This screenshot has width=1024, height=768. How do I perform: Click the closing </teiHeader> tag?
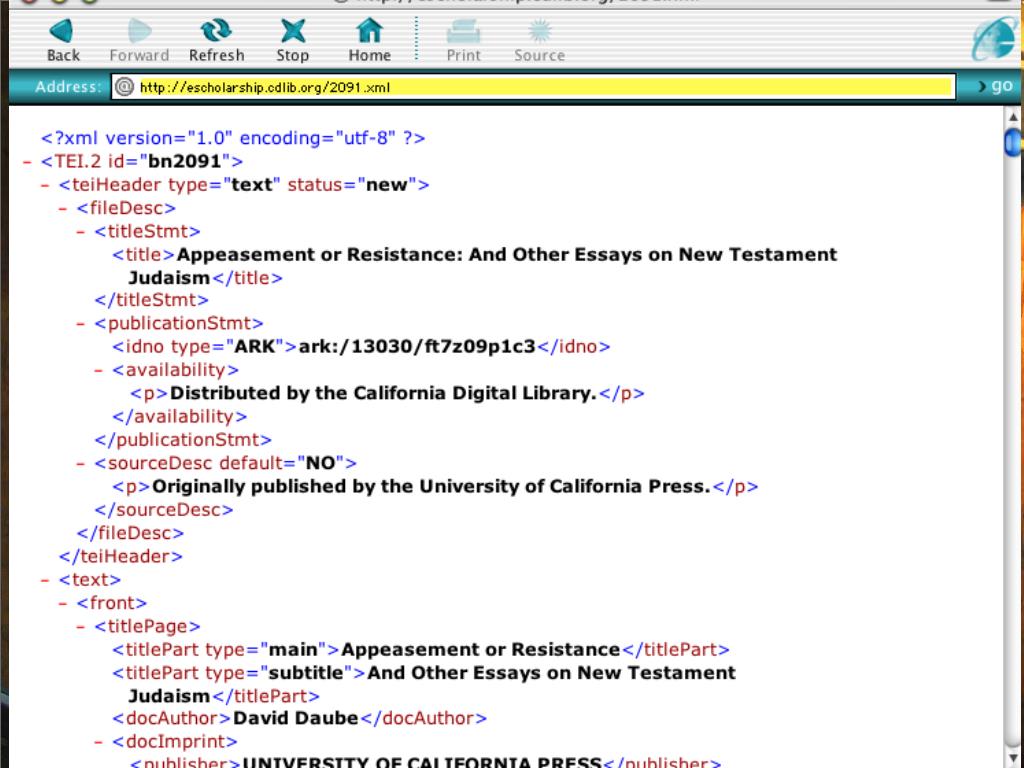tap(121, 556)
